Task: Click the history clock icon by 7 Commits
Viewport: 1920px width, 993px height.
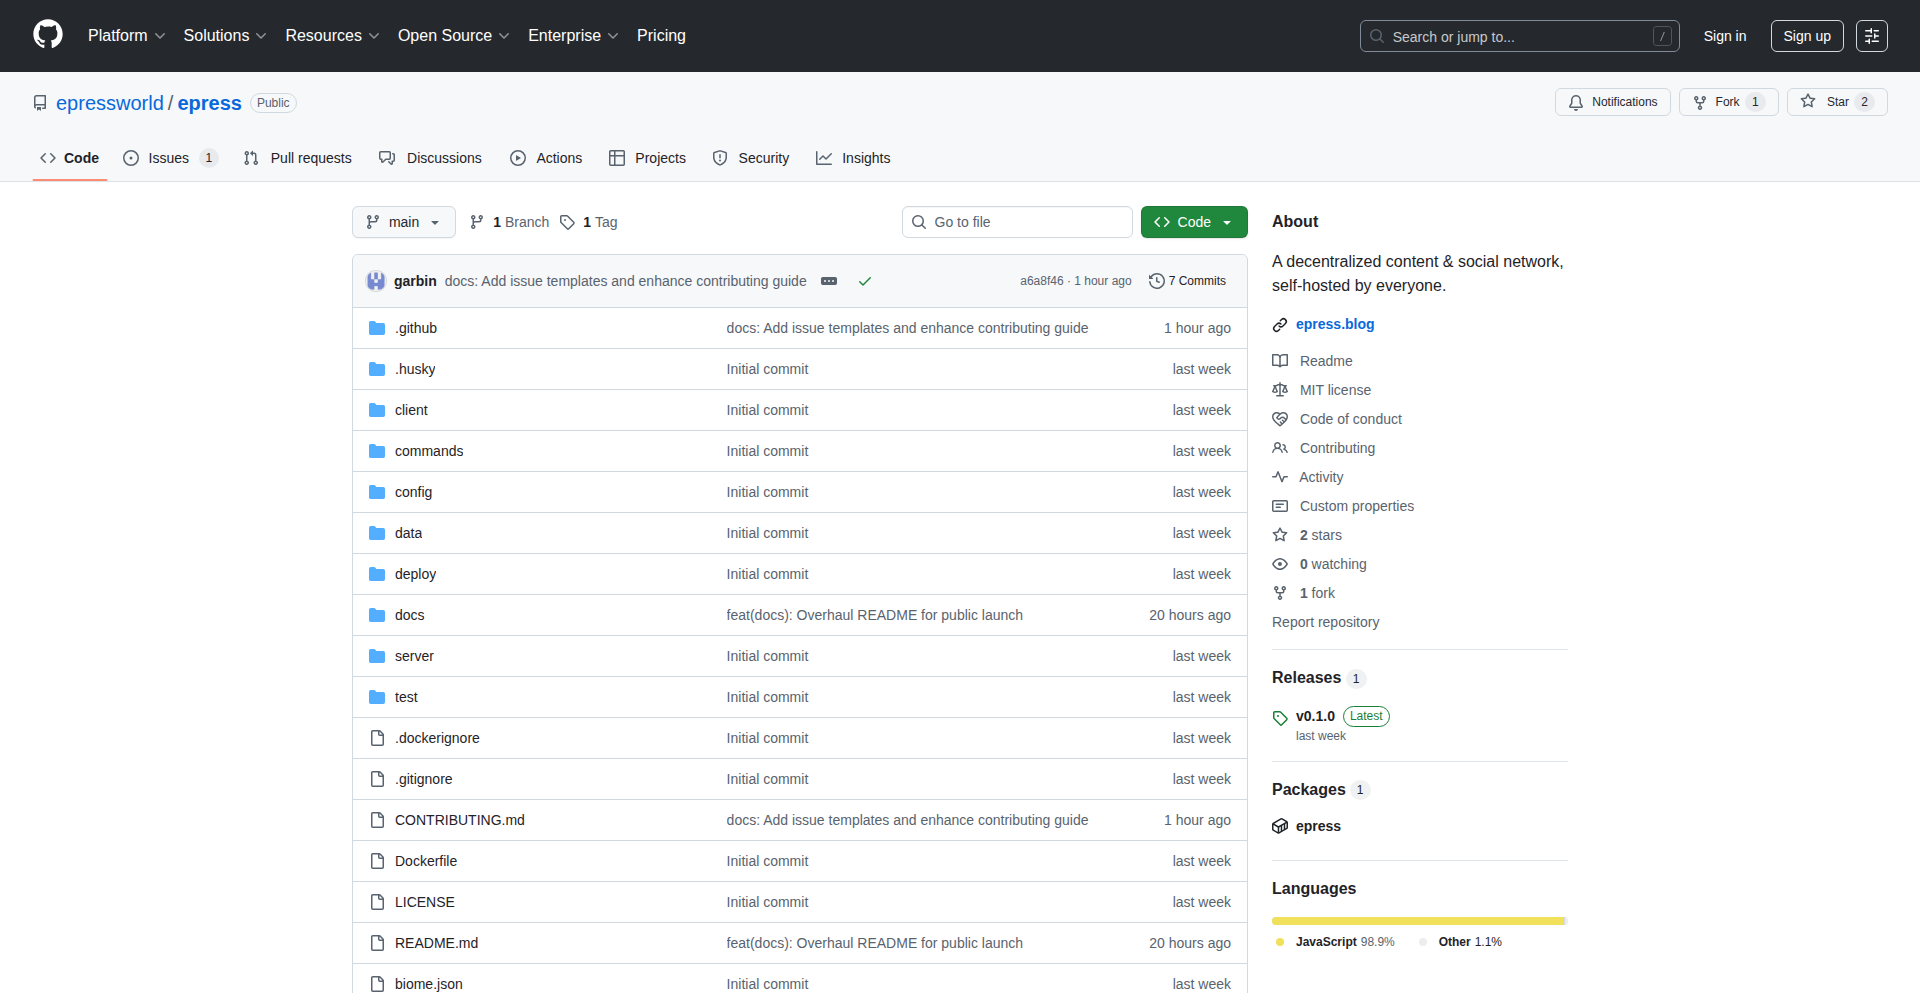Action: [1157, 281]
